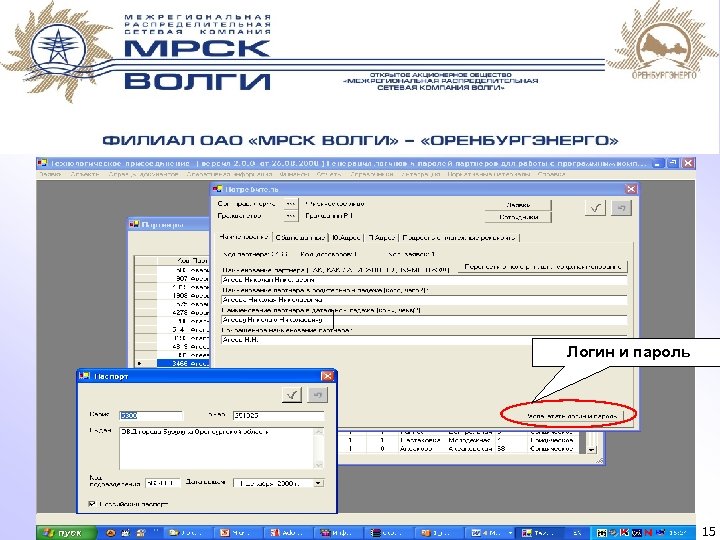Image resolution: width=720 pixels, height=540 pixels.
Task: Click the undo arrow button in Потребитель window
Action: (622, 208)
